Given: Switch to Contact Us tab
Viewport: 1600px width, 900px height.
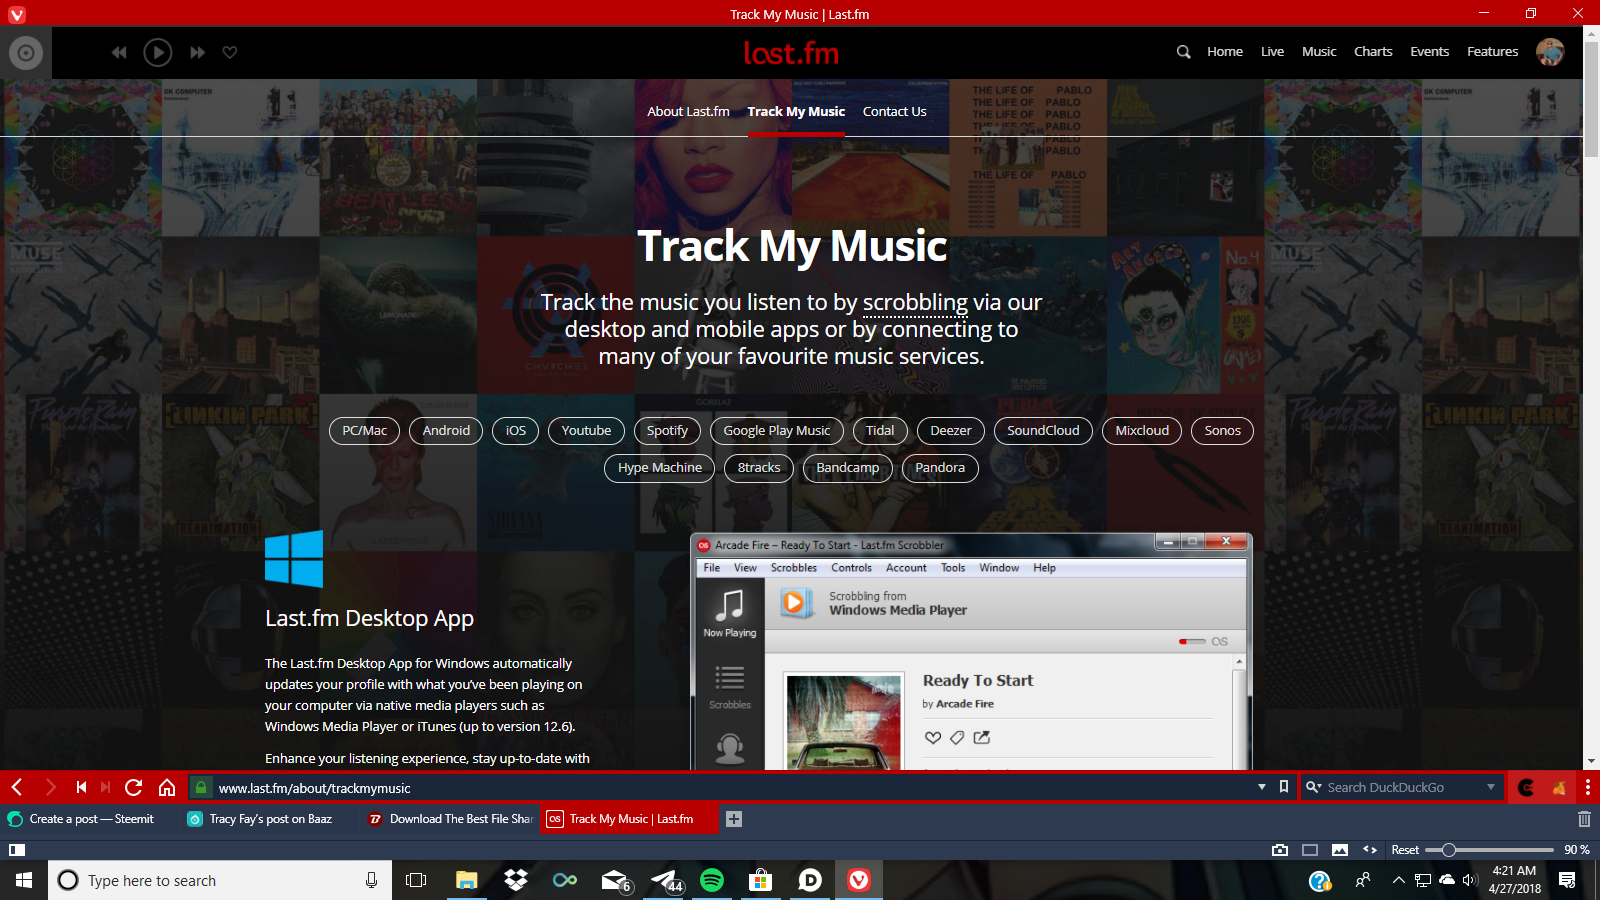Looking at the screenshot, I should click(895, 112).
